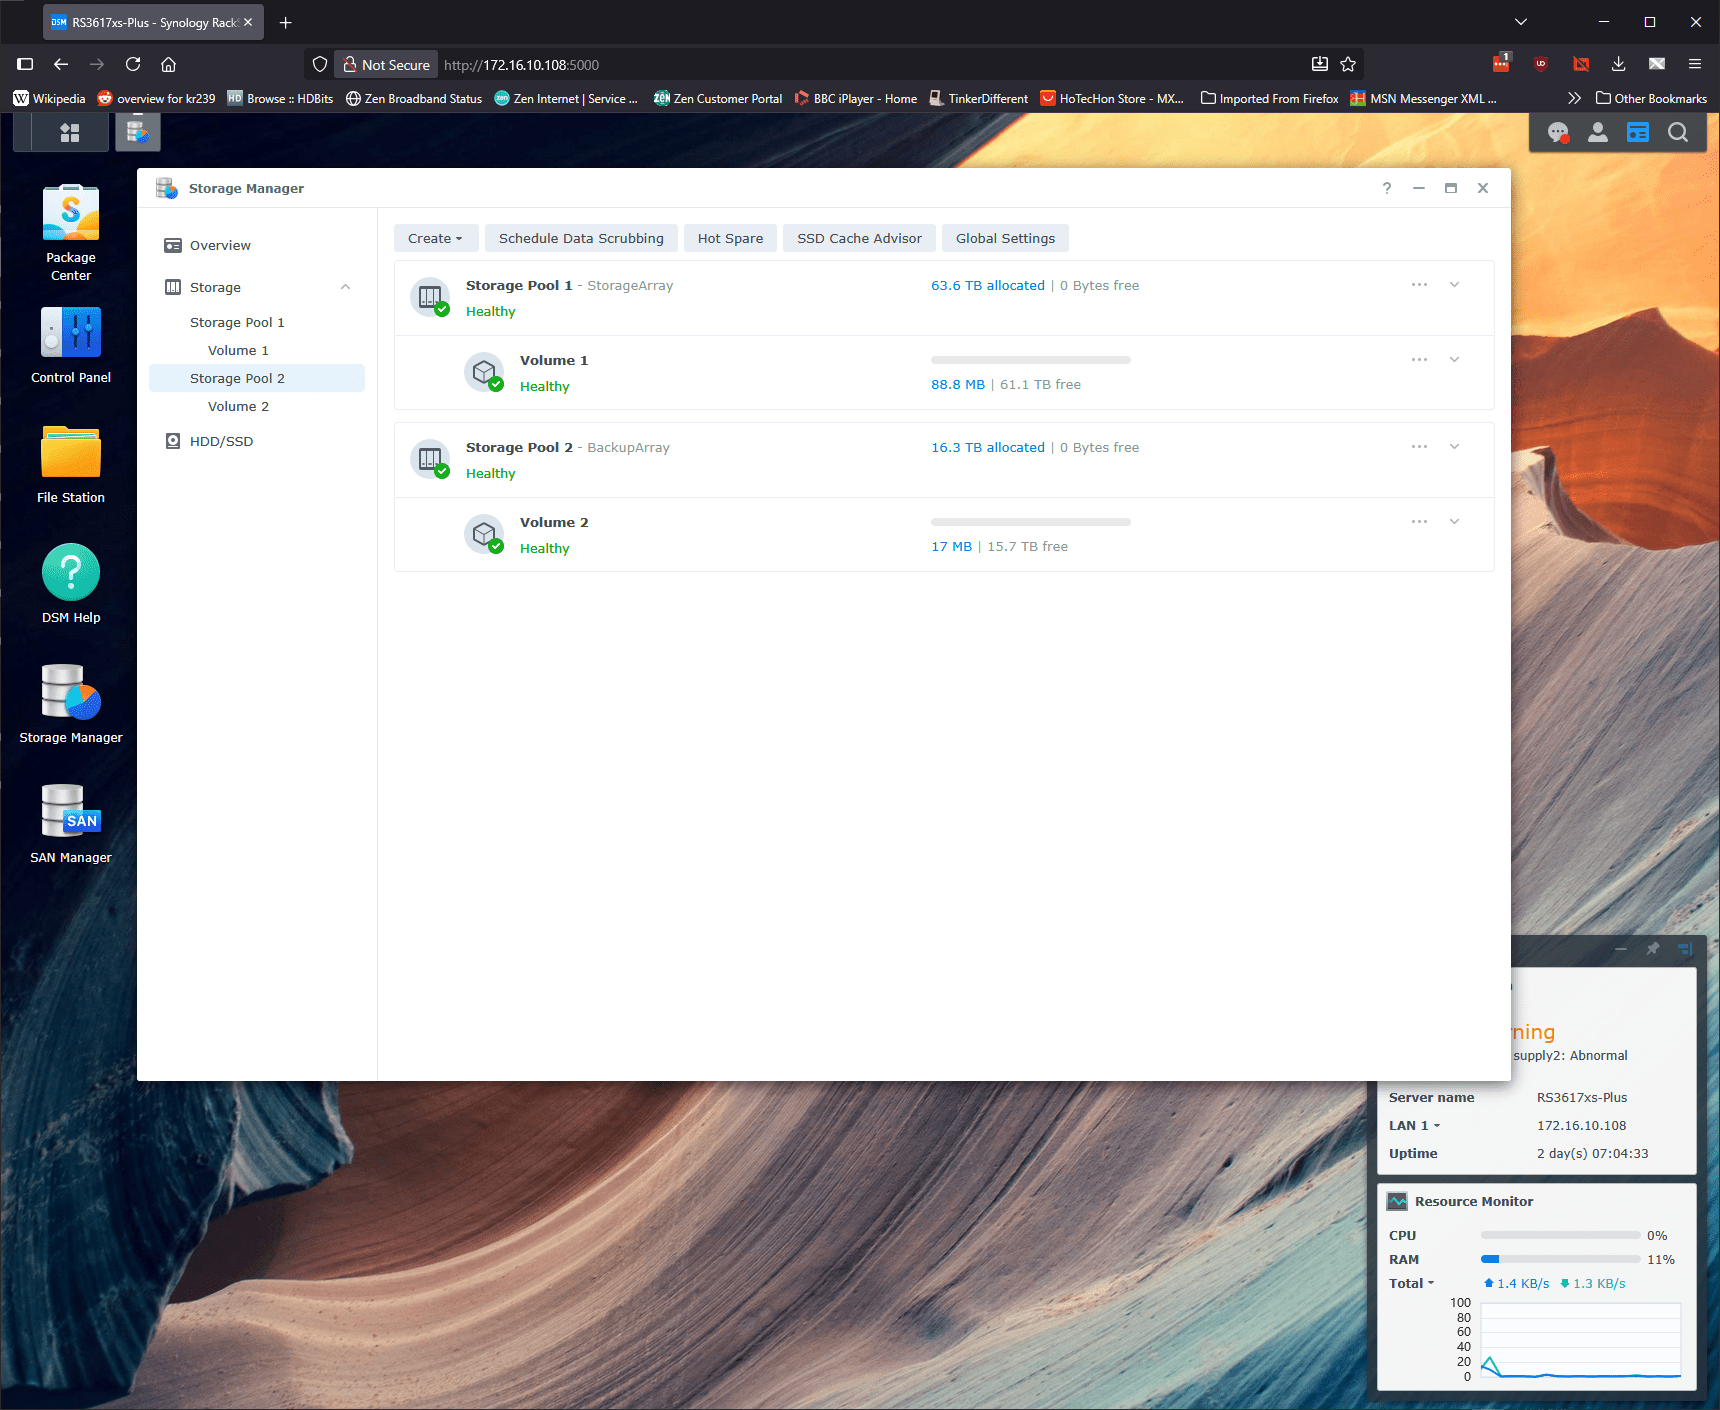Collapse the Storage section in sidebar
This screenshot has height=1410, width=1720.
(345, 287)
